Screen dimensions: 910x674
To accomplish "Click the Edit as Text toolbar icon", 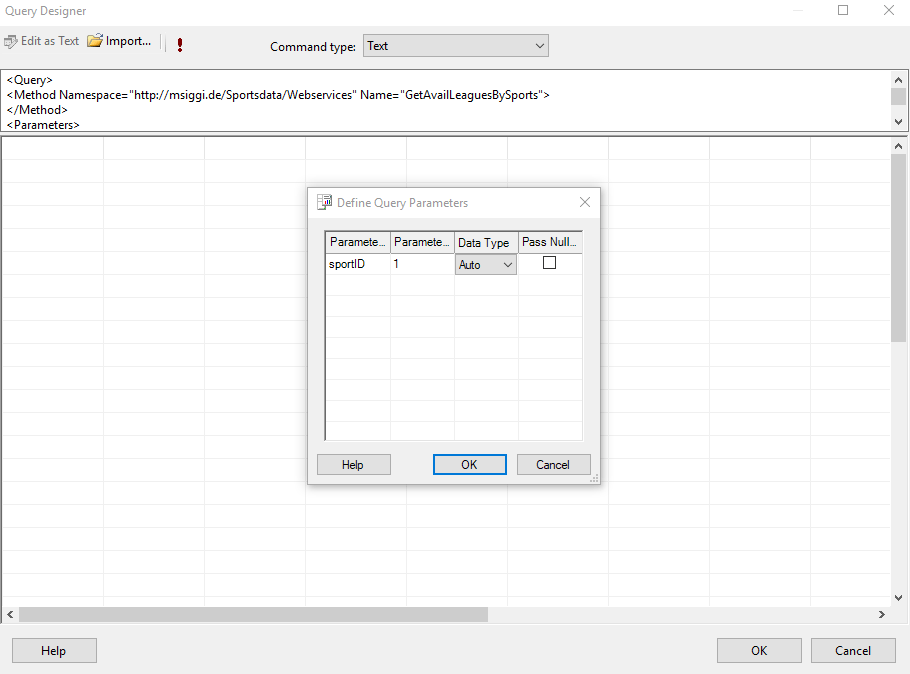I will [11, 42].
